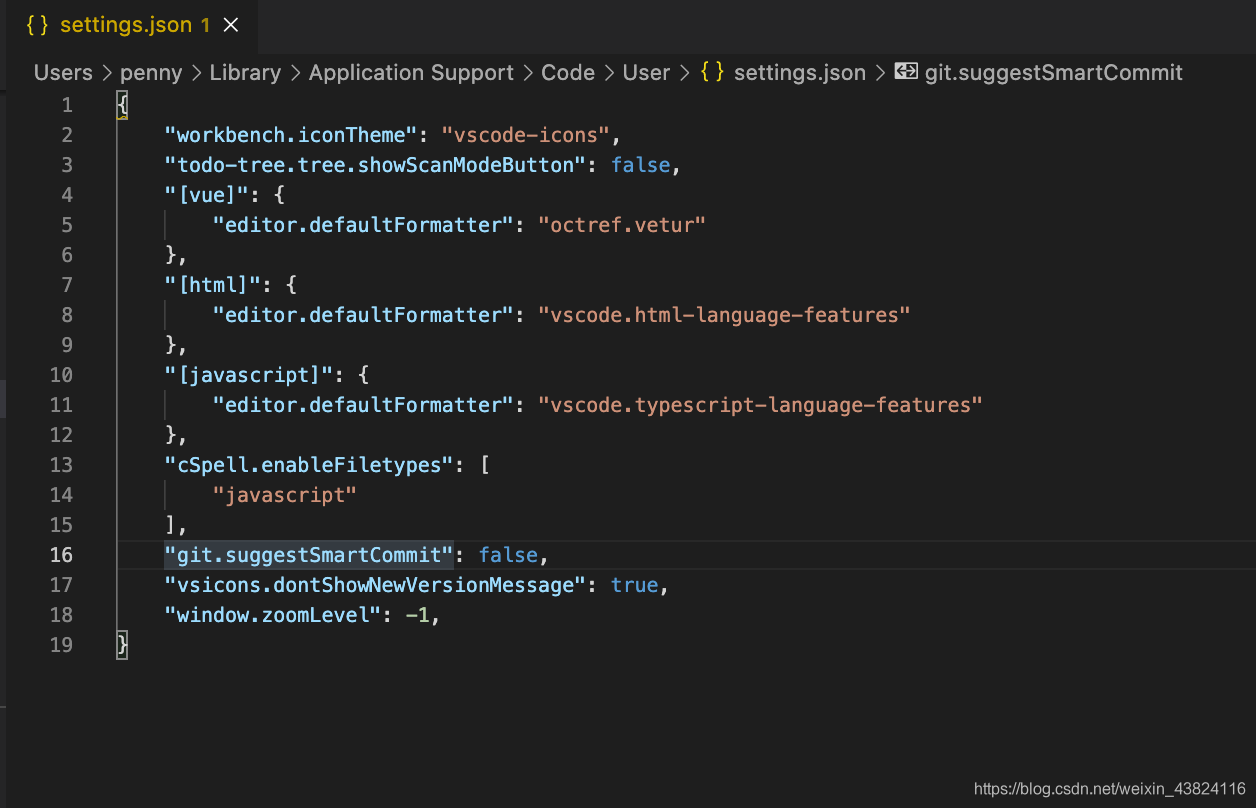Open the settings.json breadcrumb segment
1256x808 pixels.
800,73
